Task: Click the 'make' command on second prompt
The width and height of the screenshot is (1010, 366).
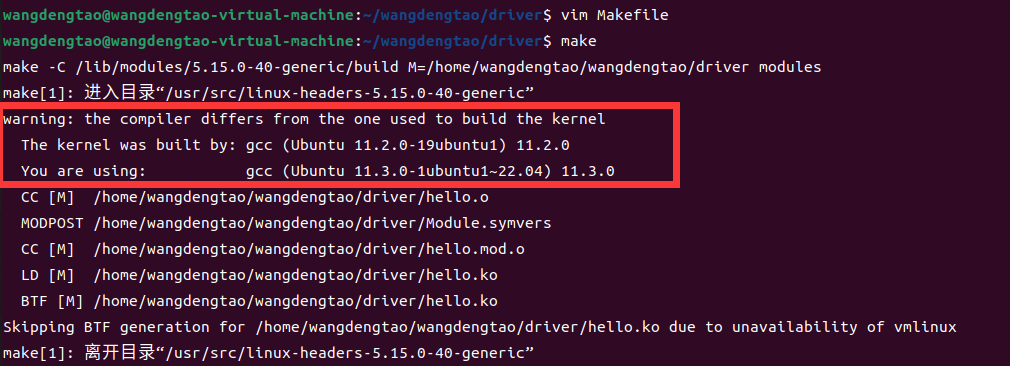Action: point(578,41)
